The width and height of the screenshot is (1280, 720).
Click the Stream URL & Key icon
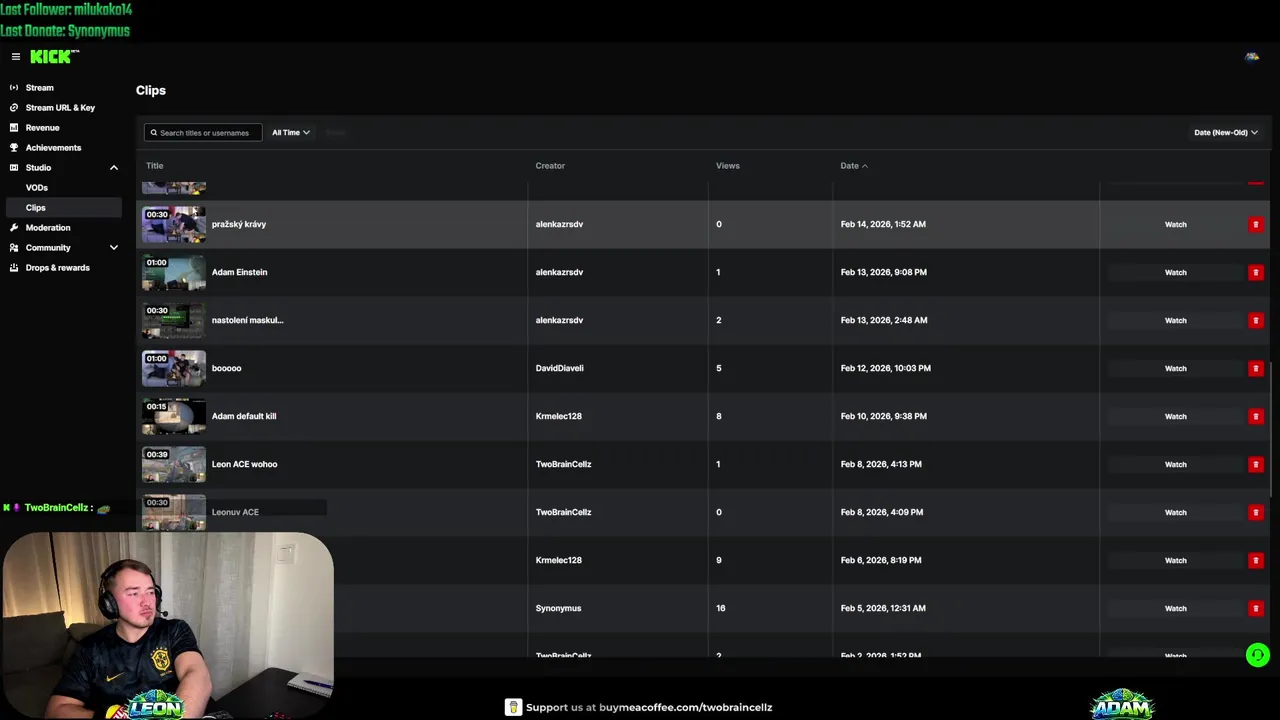[14, 108]
